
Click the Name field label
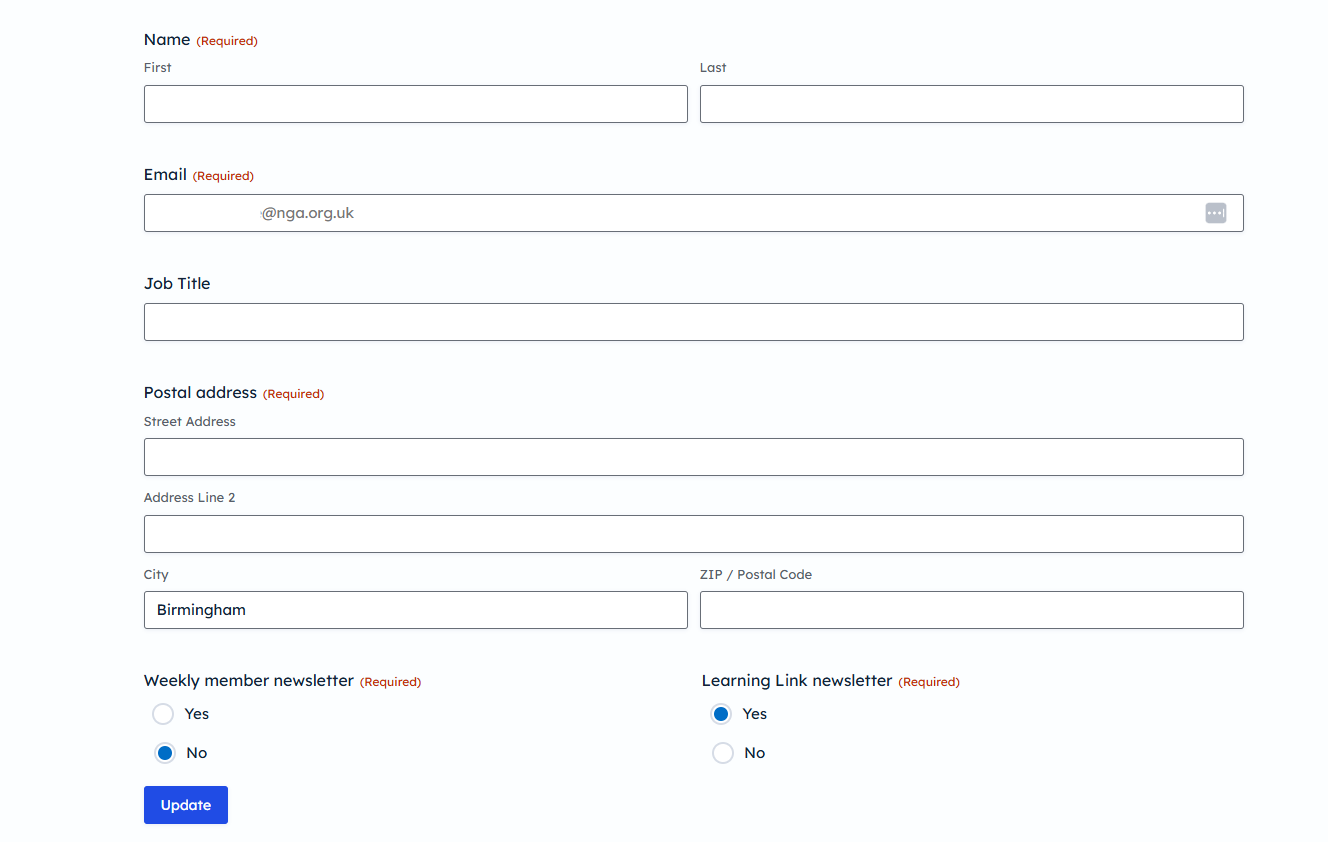pyautogui.click(x=167, y=40)
